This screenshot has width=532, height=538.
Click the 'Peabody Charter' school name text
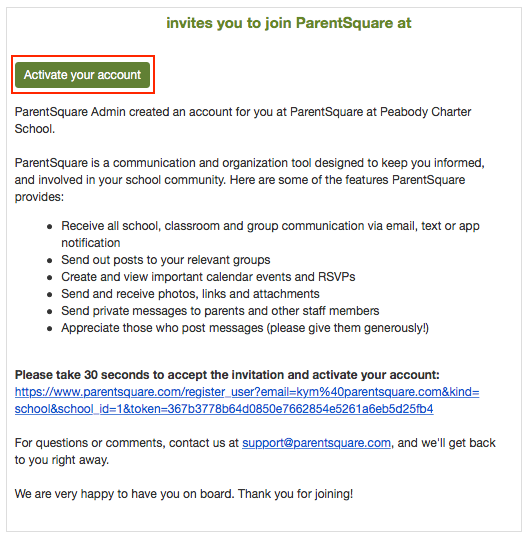click(425, 112)
